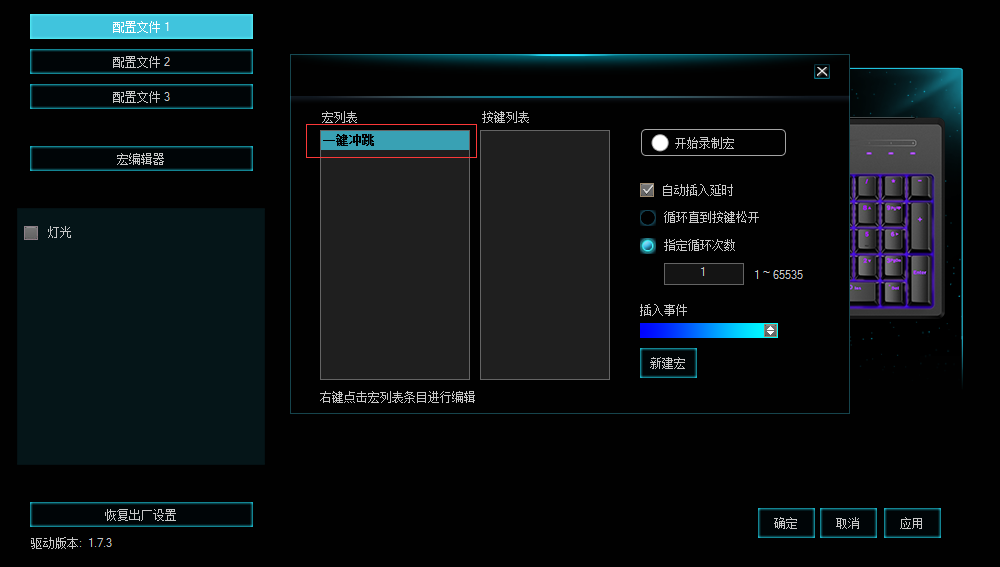Click inside the empty 按键列表 key list box

(x=545, y=255)
